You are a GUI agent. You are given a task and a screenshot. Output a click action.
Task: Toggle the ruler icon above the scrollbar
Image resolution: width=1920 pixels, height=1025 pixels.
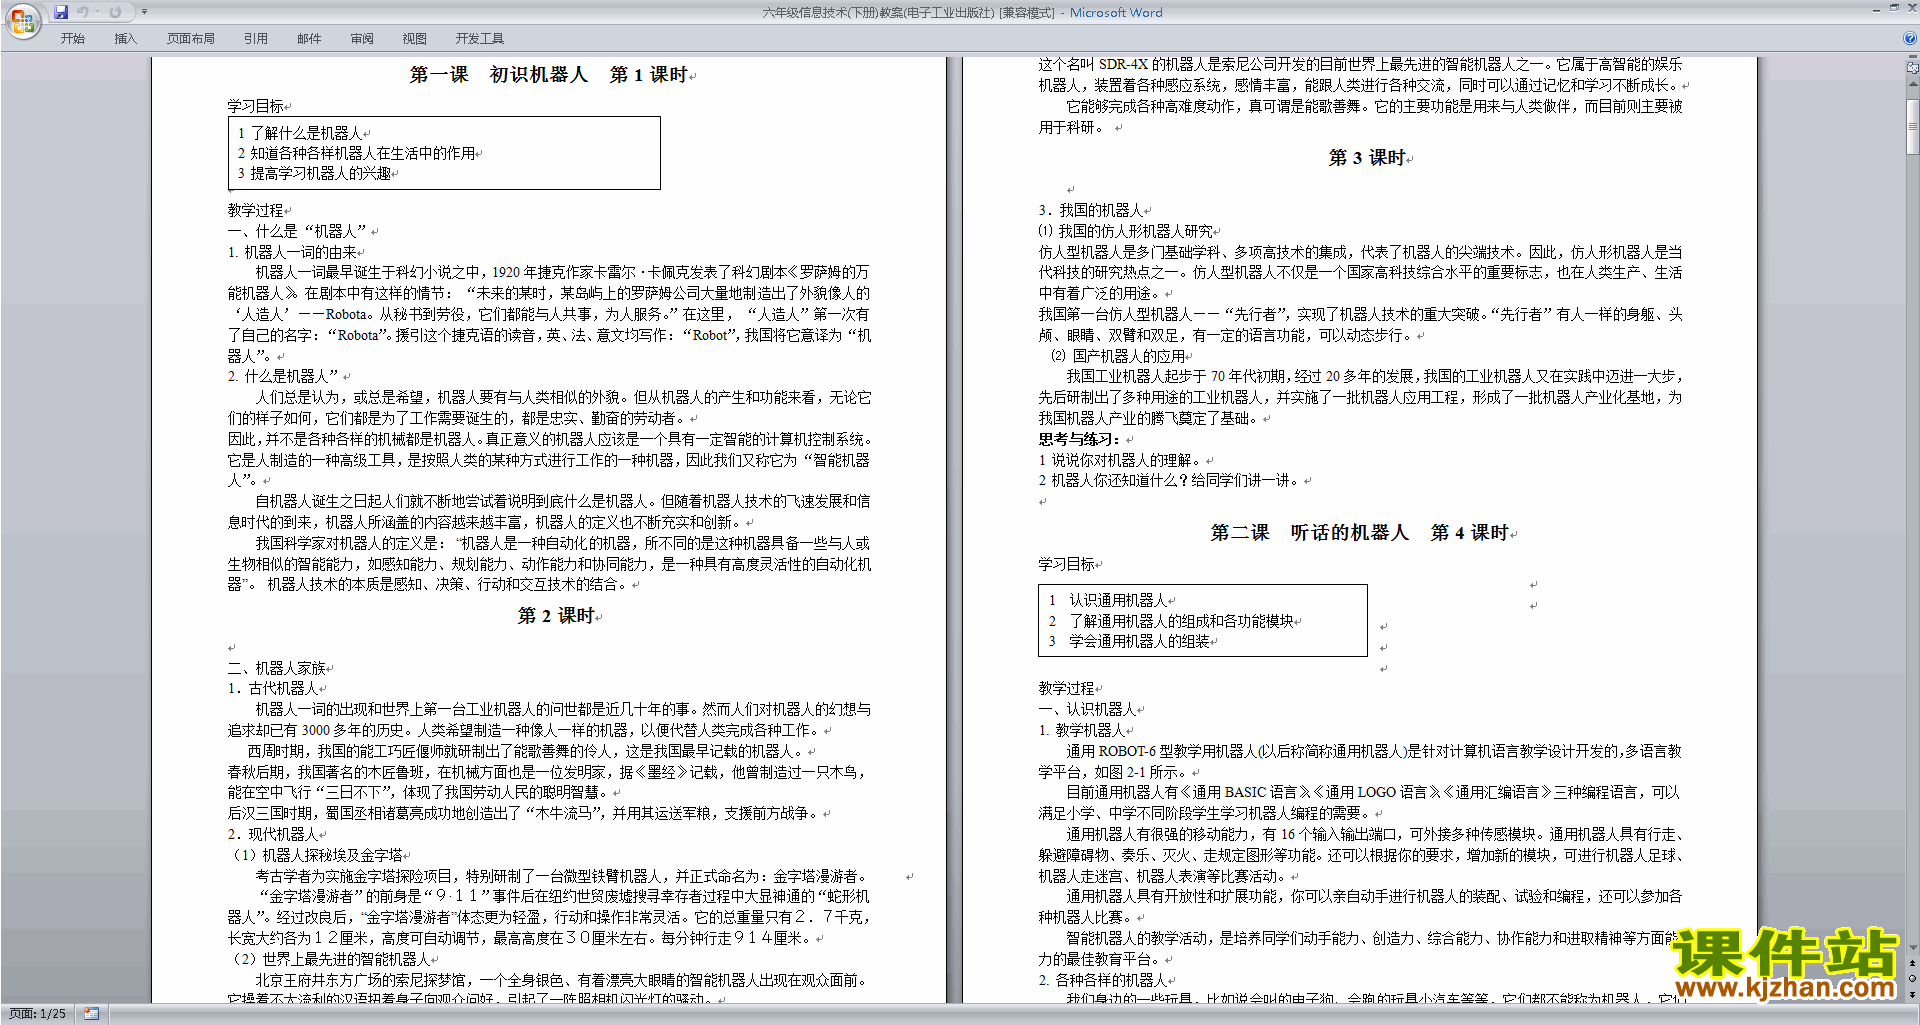tap(1912, 68)
